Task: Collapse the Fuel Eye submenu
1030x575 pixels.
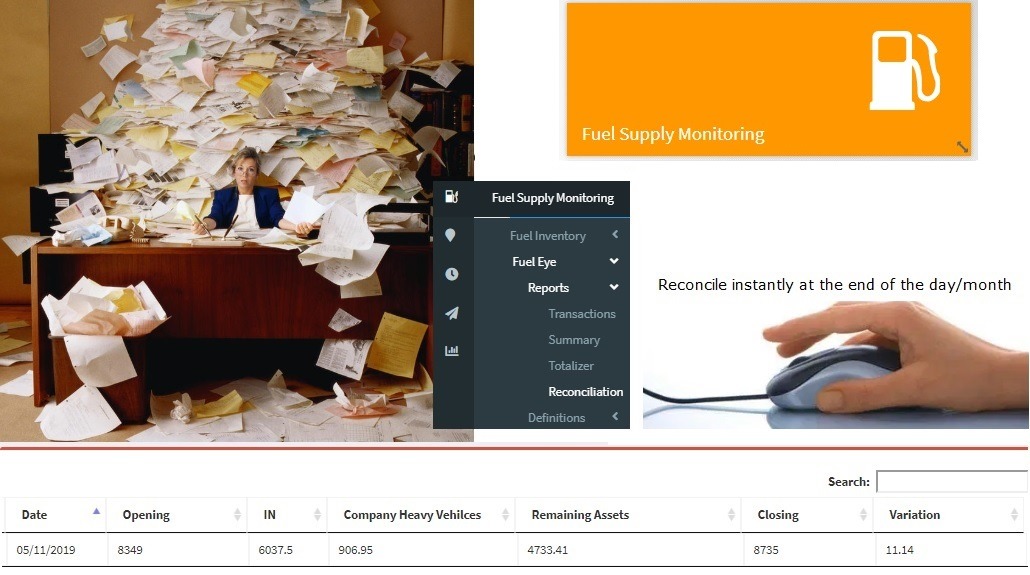Action: [614, 262]
